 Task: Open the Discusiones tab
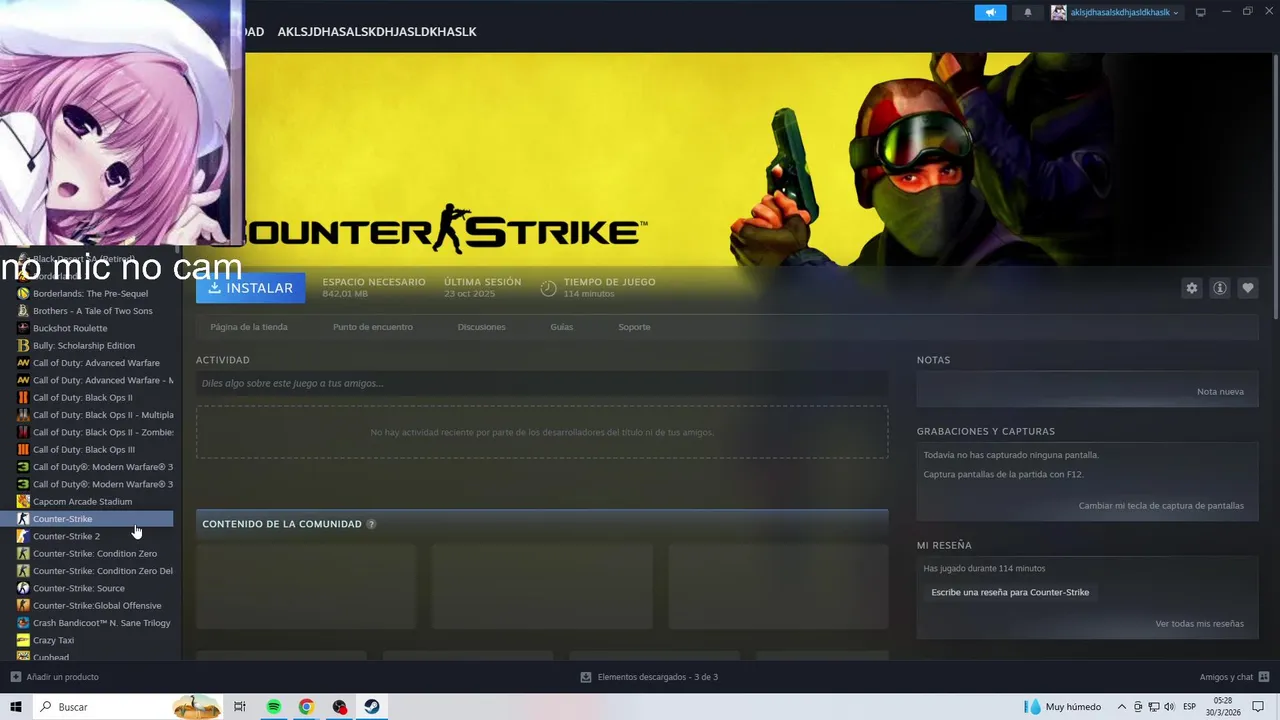pos(481,327)
